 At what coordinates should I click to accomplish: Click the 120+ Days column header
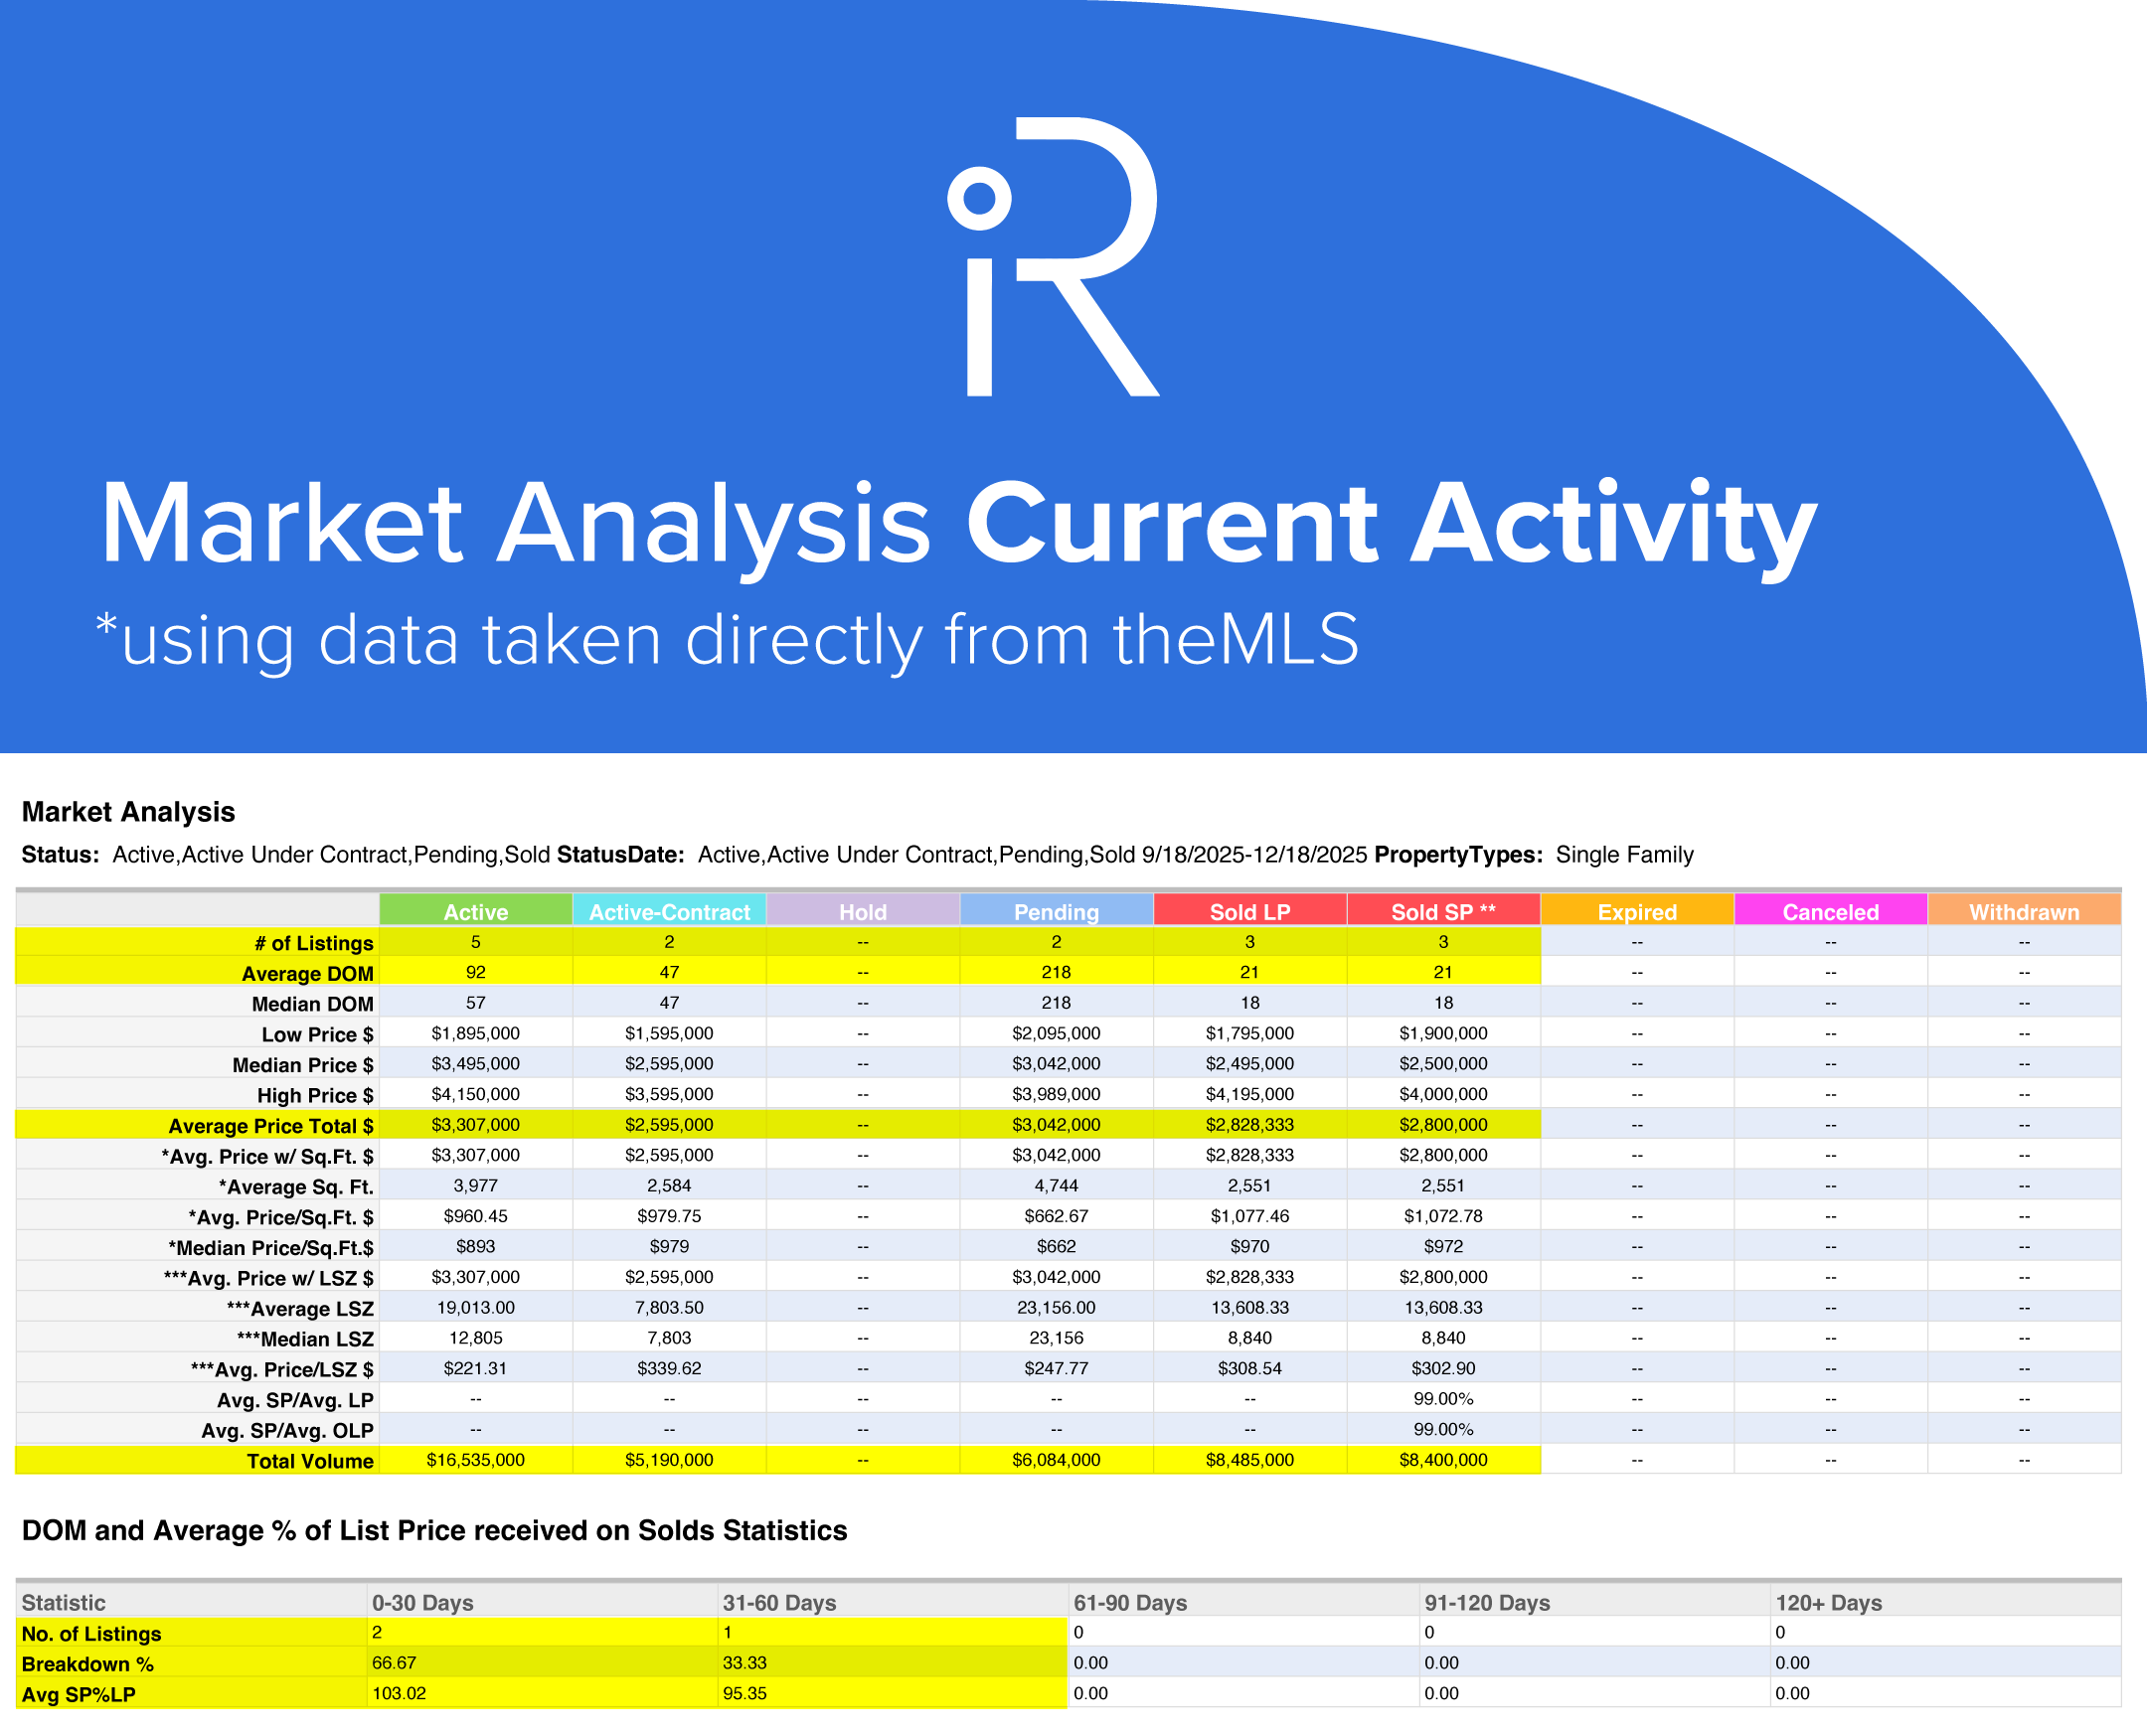tap(1828, 1602)
